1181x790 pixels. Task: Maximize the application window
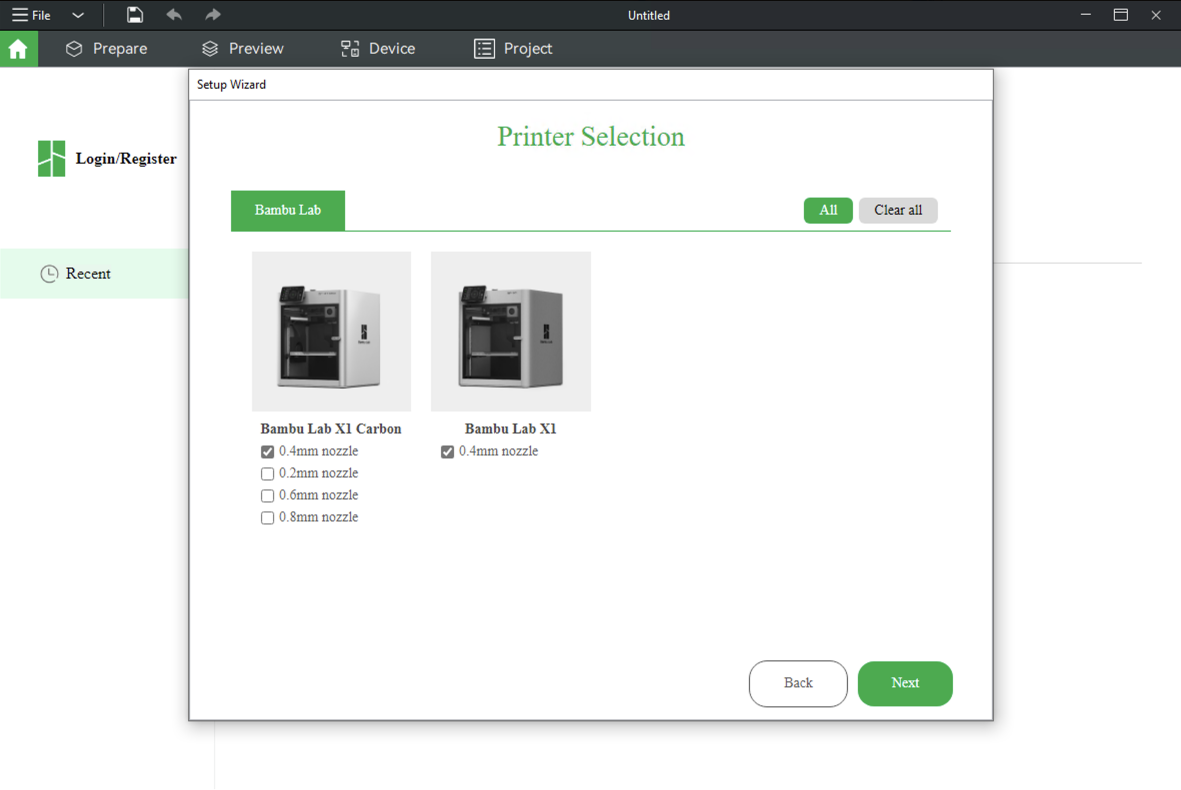pos(1121,15)
